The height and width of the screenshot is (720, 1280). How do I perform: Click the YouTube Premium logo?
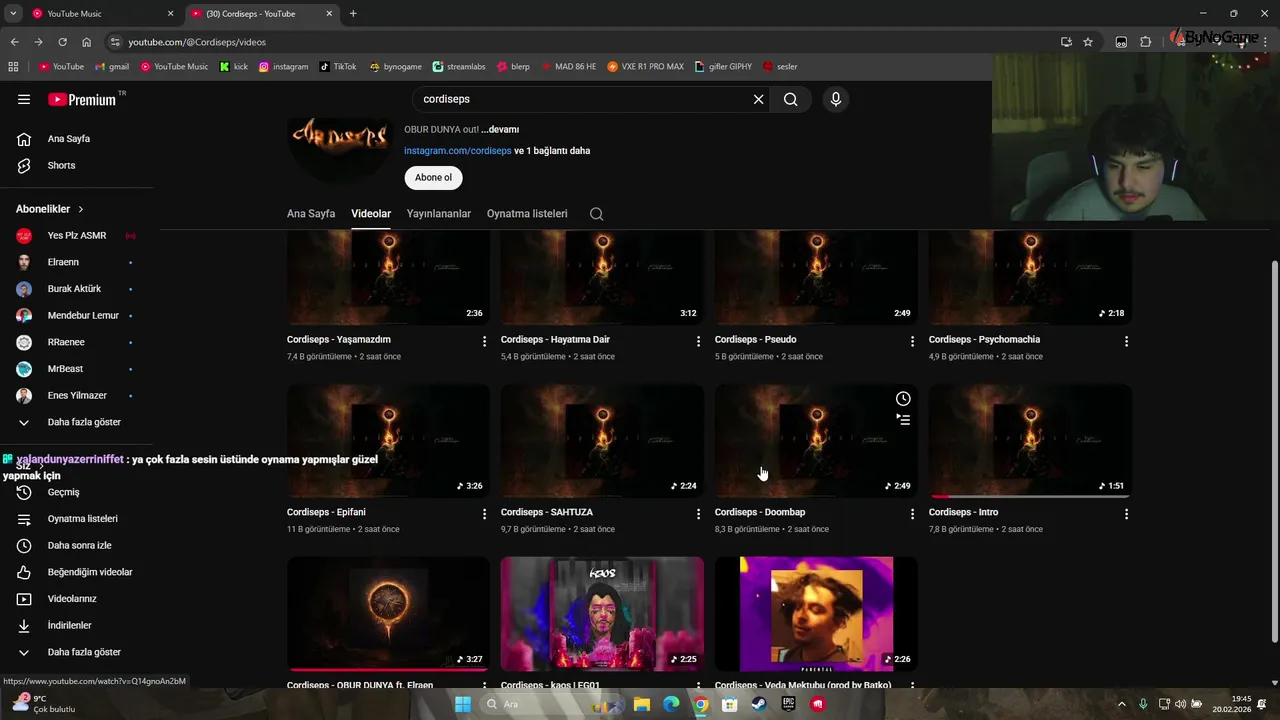(x=82, y=99)
